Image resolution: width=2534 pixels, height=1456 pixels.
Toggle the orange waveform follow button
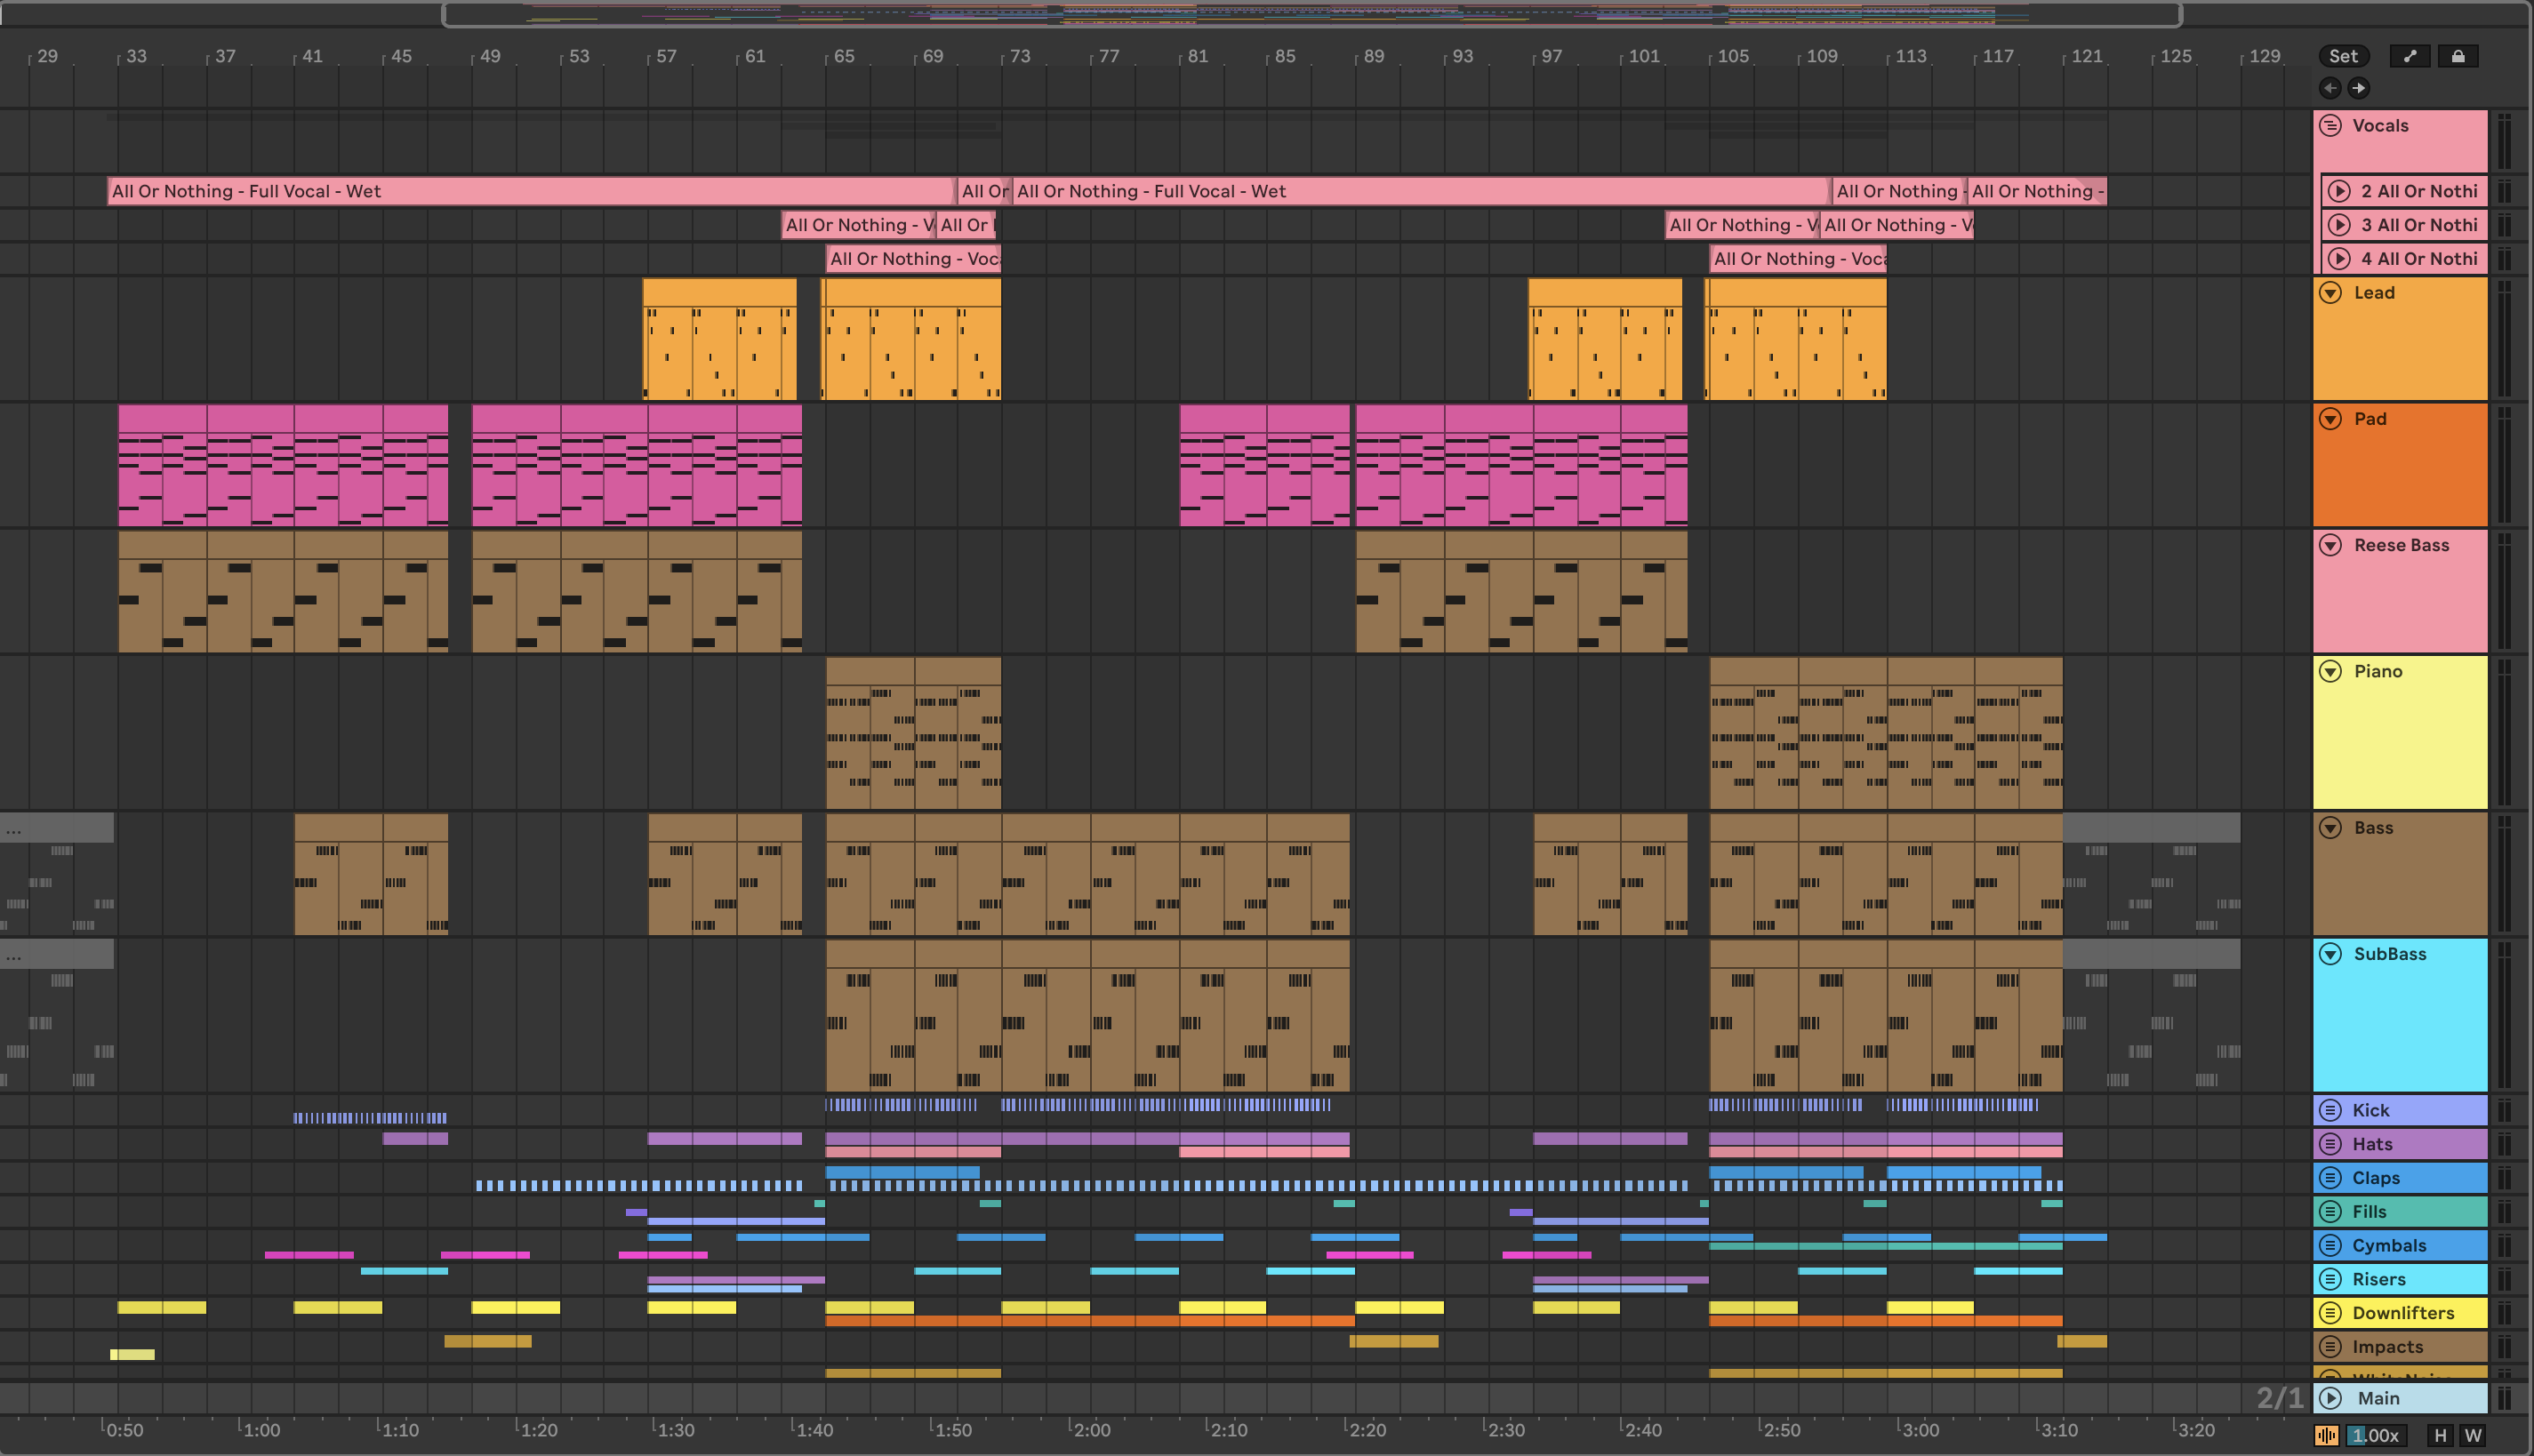point(2326,1436)
